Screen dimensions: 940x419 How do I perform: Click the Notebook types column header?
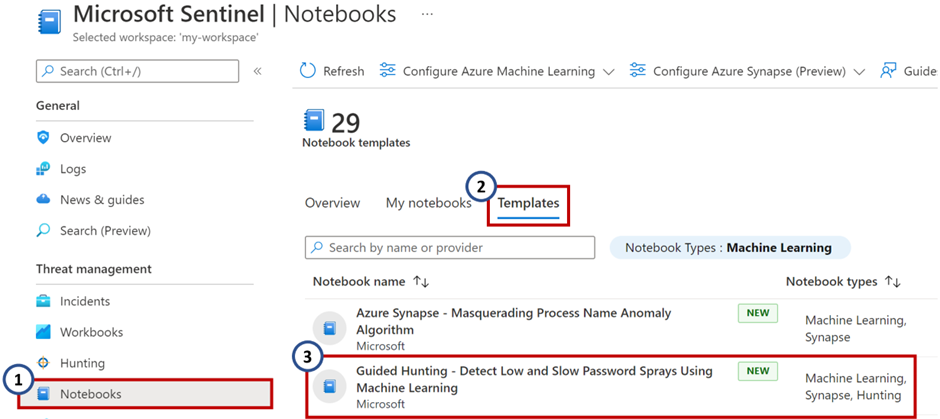[x=832, y=282]
